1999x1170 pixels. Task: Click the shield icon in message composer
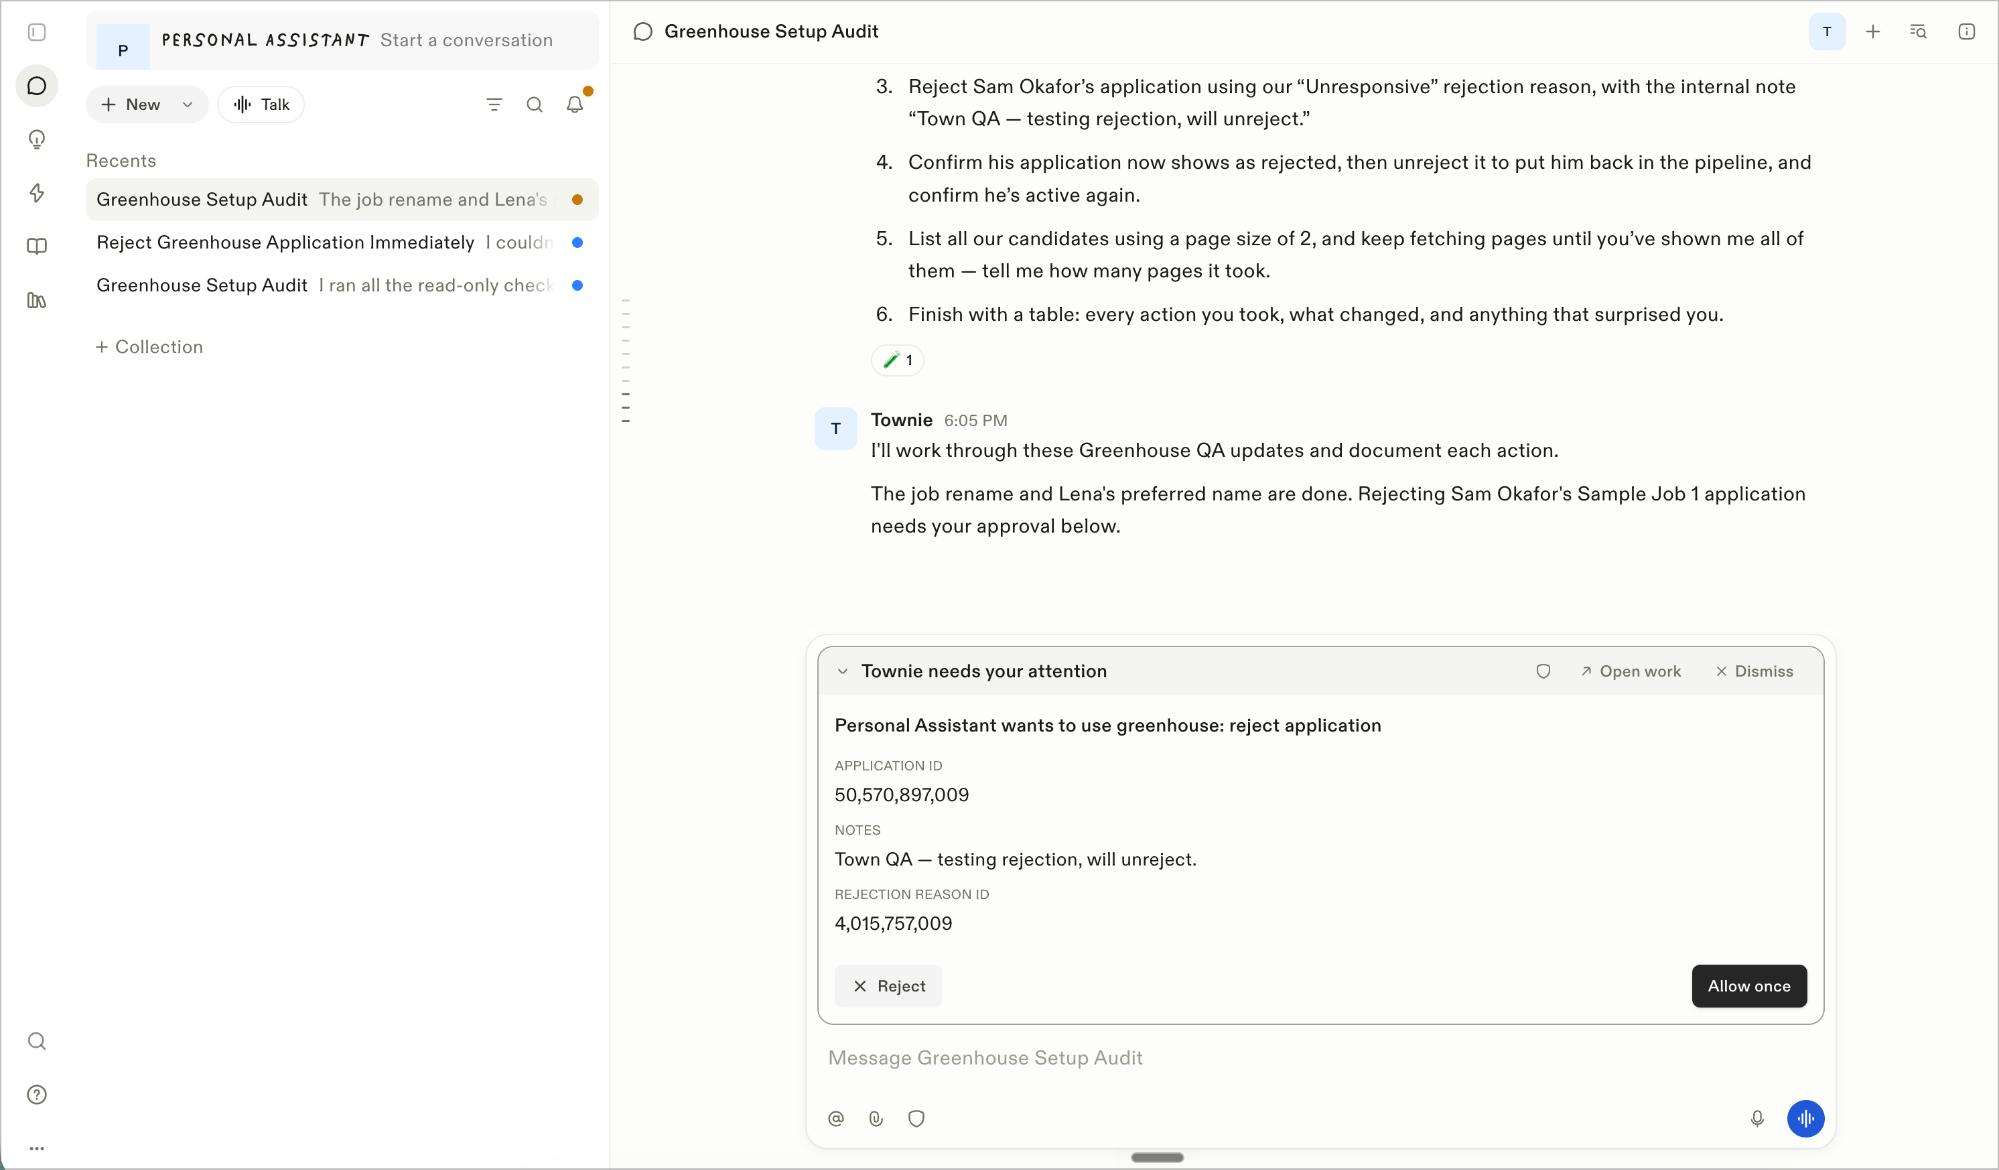point(916,1119)
